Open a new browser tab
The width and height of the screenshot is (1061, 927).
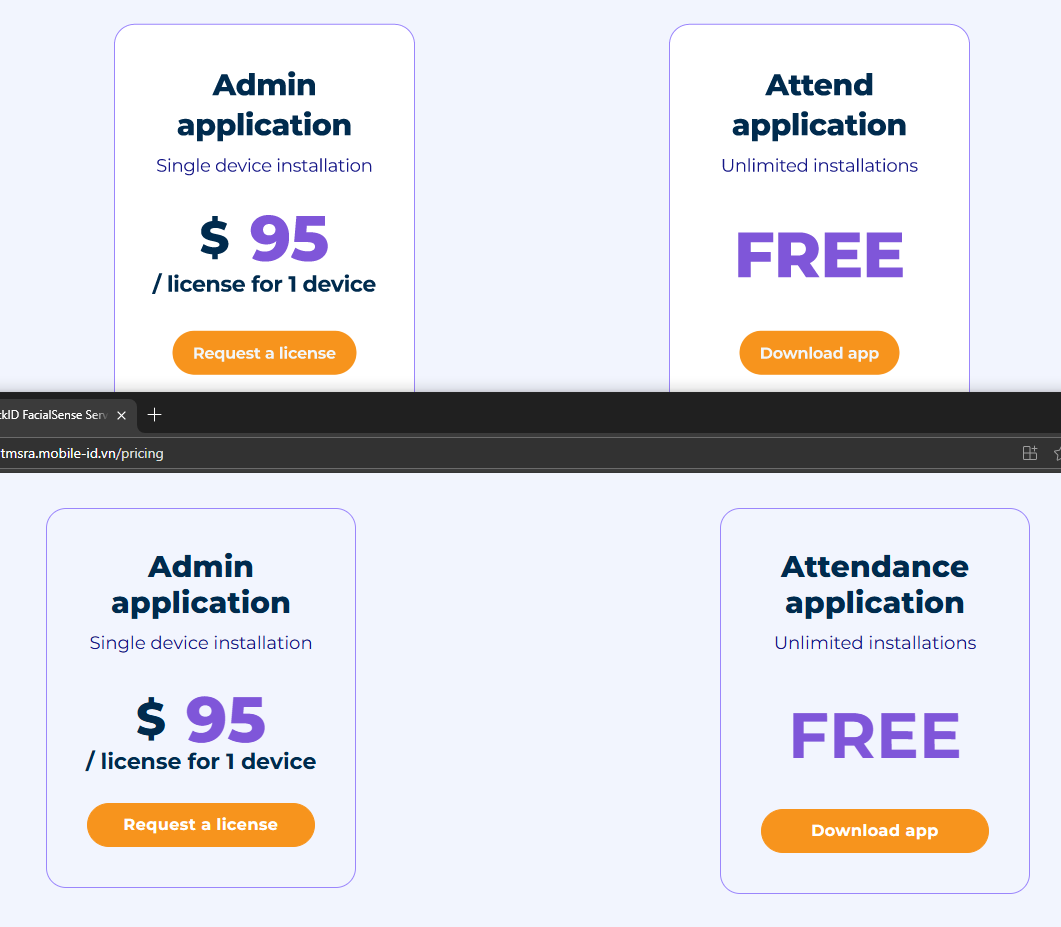[x=154, y=415]
